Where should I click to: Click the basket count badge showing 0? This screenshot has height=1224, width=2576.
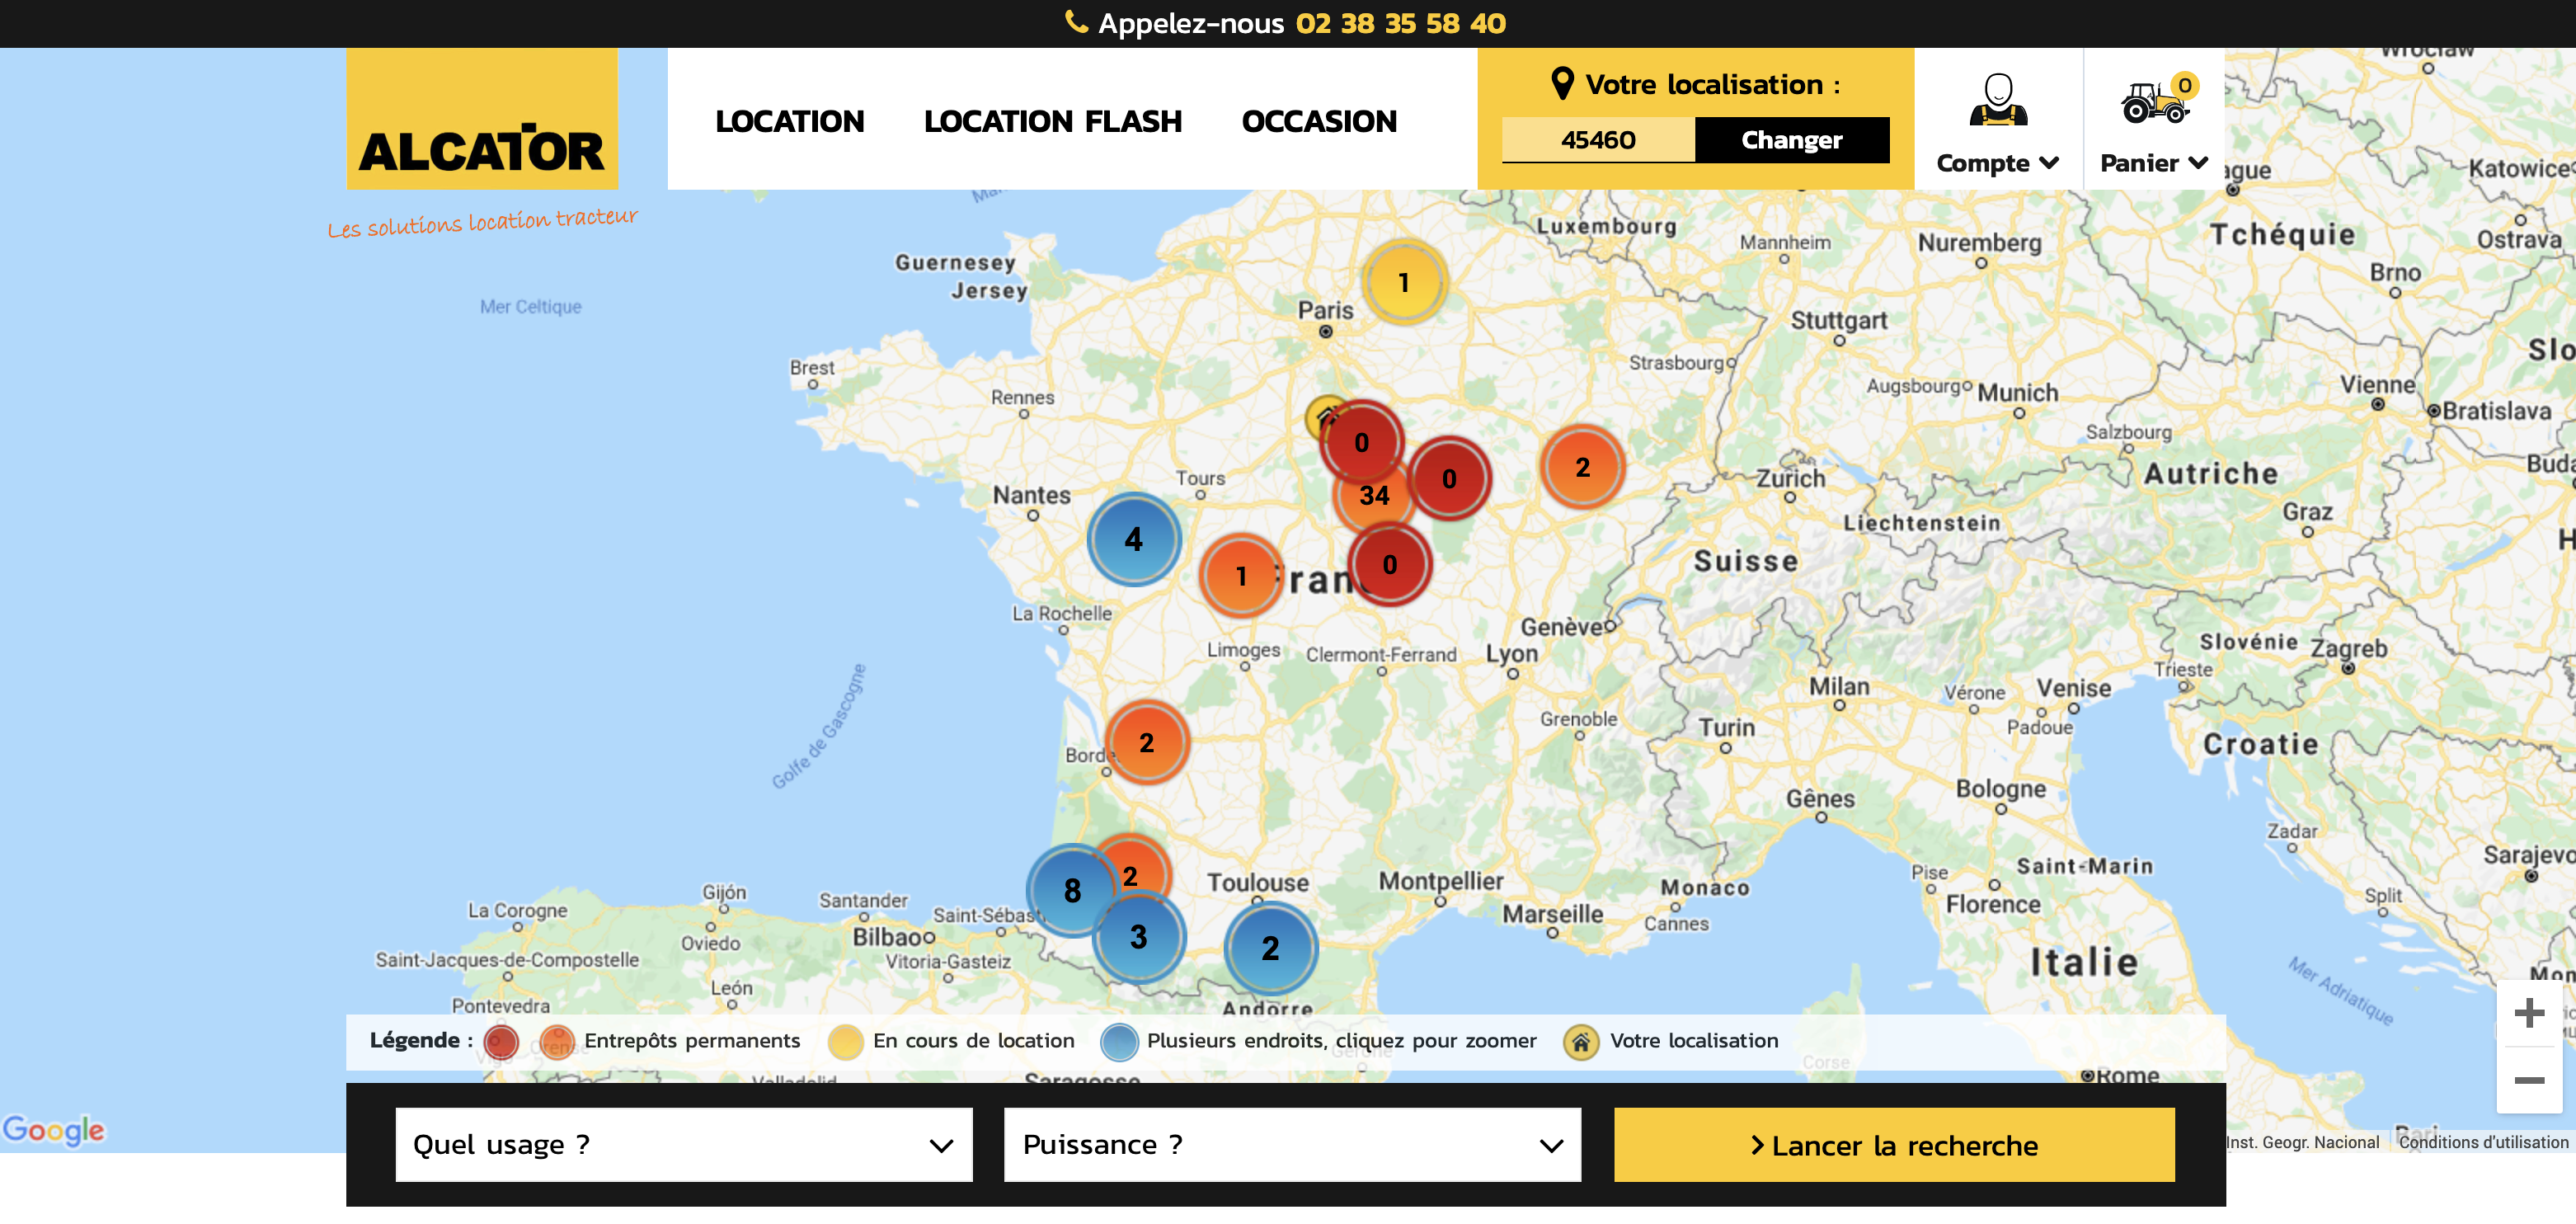pos(2185,86)
